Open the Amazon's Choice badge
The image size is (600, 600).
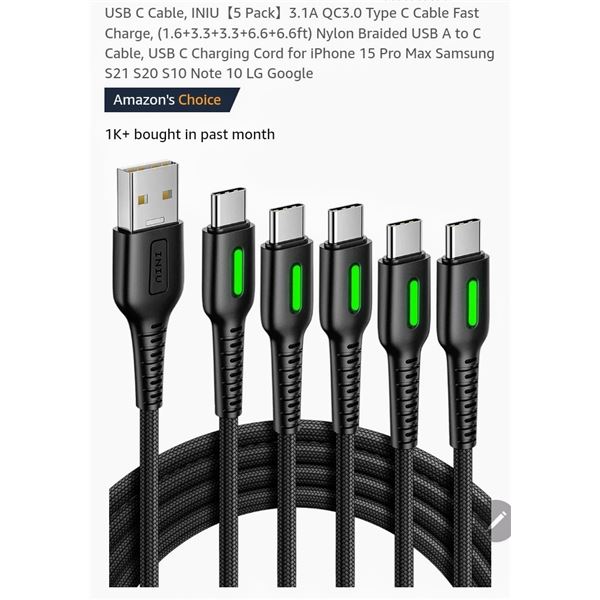pos(172,100)
